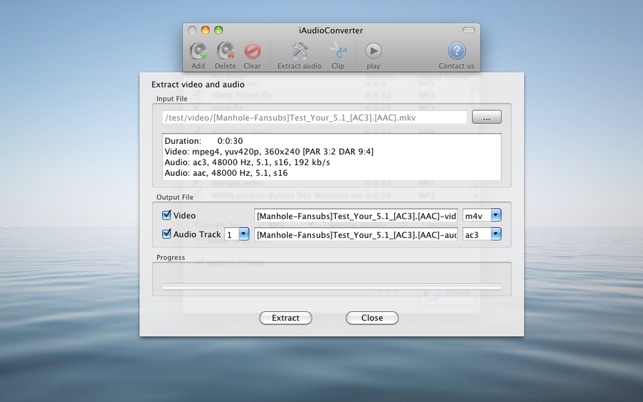This screenshot has height=402, width=643.
Task: Click the audio output filename field
Action: [356, 235]
